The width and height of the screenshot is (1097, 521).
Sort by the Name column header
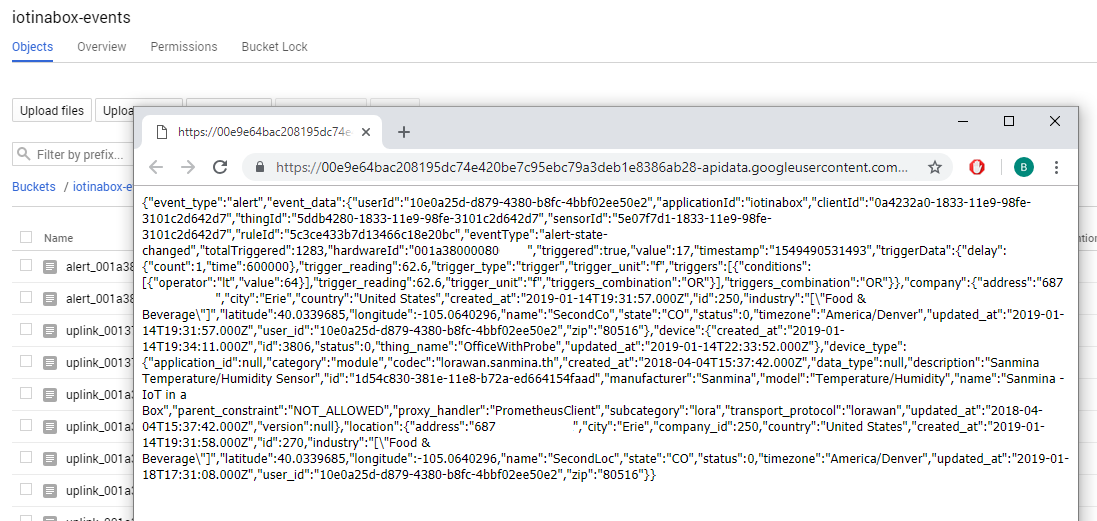[58, 238]
